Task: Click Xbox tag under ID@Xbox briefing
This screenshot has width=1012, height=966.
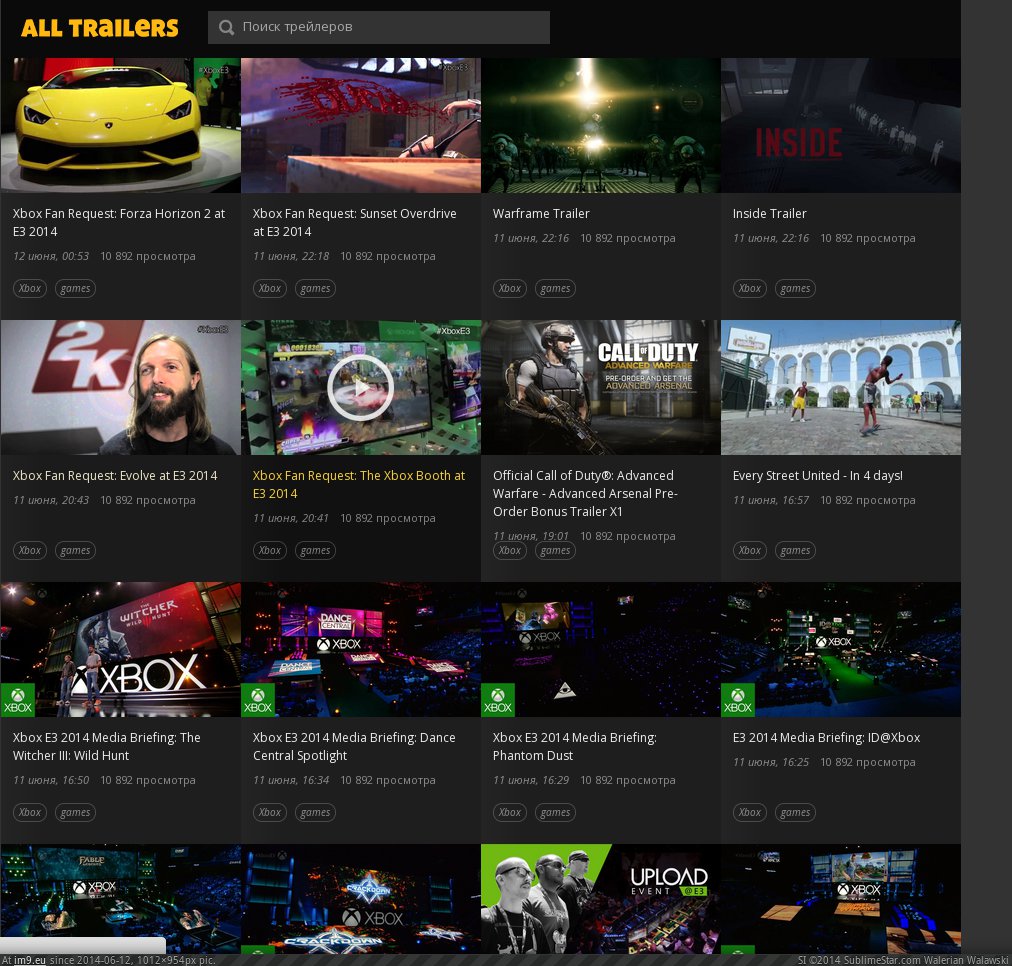Action: point(750,812)
